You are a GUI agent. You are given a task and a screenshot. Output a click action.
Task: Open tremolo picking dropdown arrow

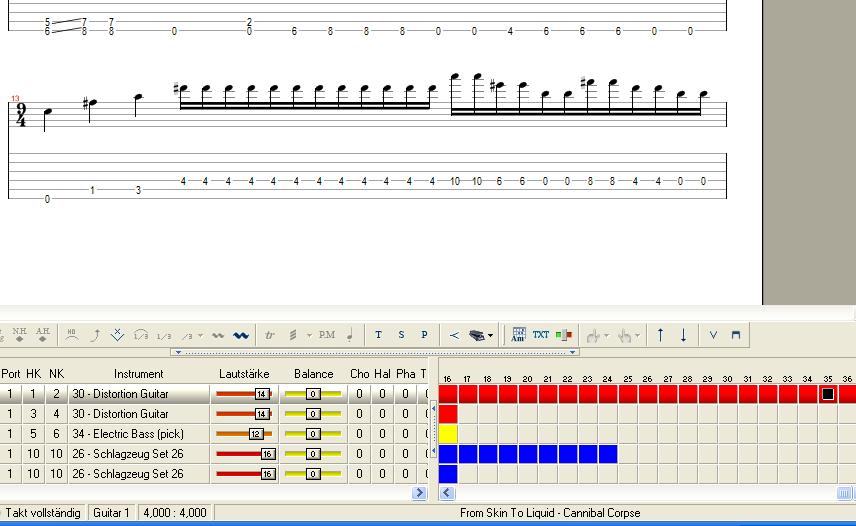(308, 335)
